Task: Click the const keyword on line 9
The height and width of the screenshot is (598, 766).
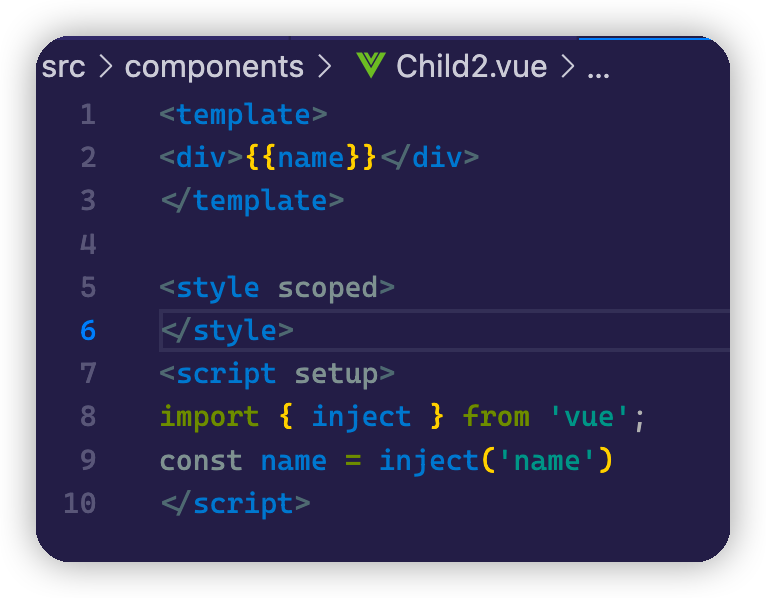Action: point(201,460)
